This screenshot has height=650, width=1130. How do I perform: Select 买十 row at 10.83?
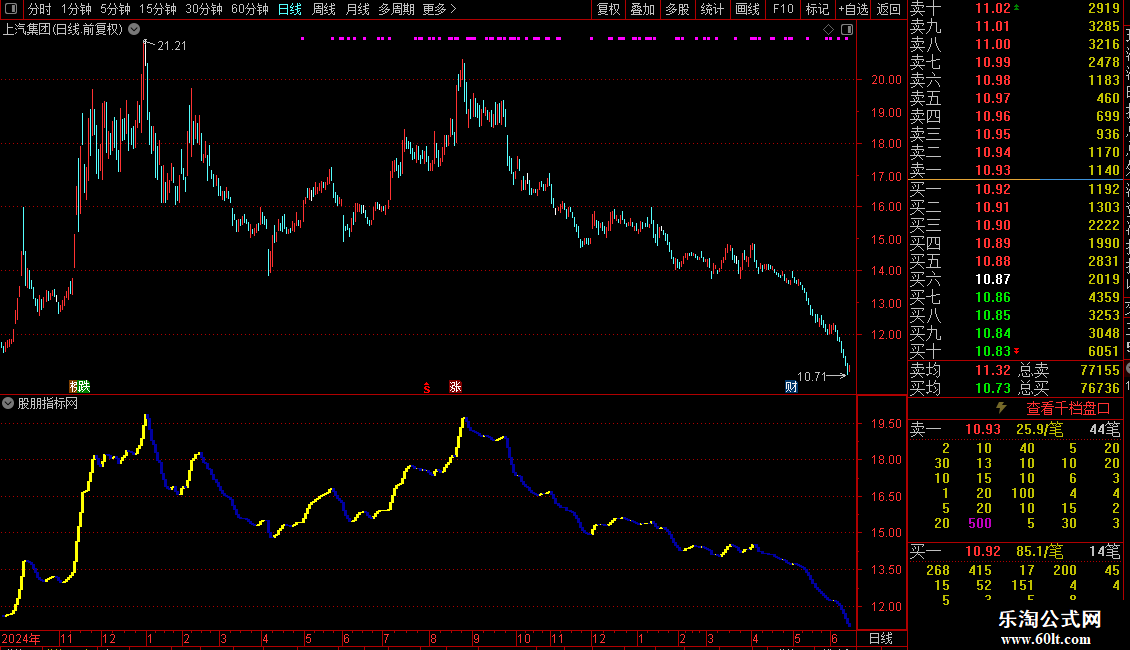click(x=1015, y=351)
